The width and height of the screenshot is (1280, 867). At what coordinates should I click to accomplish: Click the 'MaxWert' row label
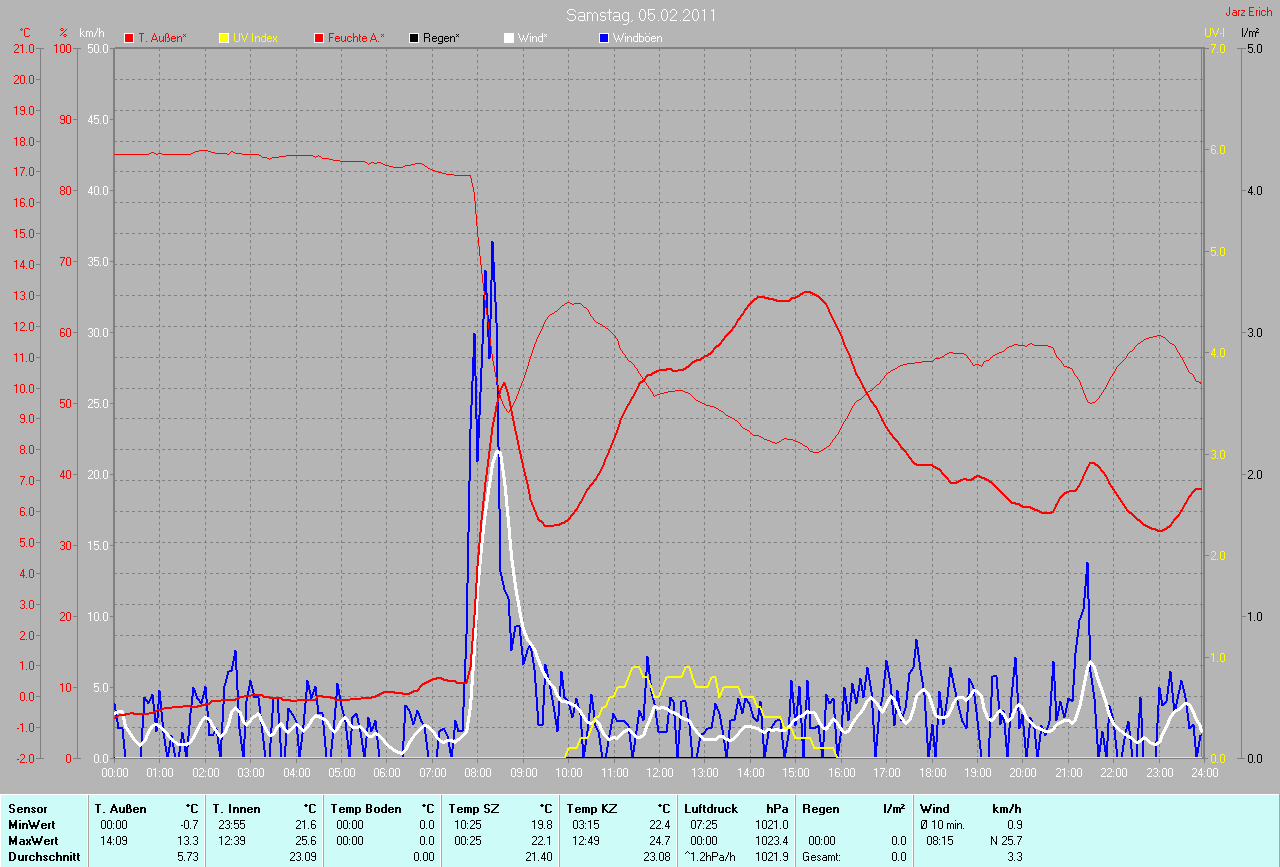point(32,841)
